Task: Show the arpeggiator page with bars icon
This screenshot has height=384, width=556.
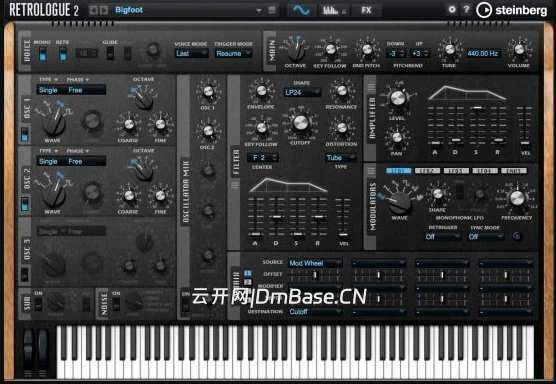Action: (333, 10)
